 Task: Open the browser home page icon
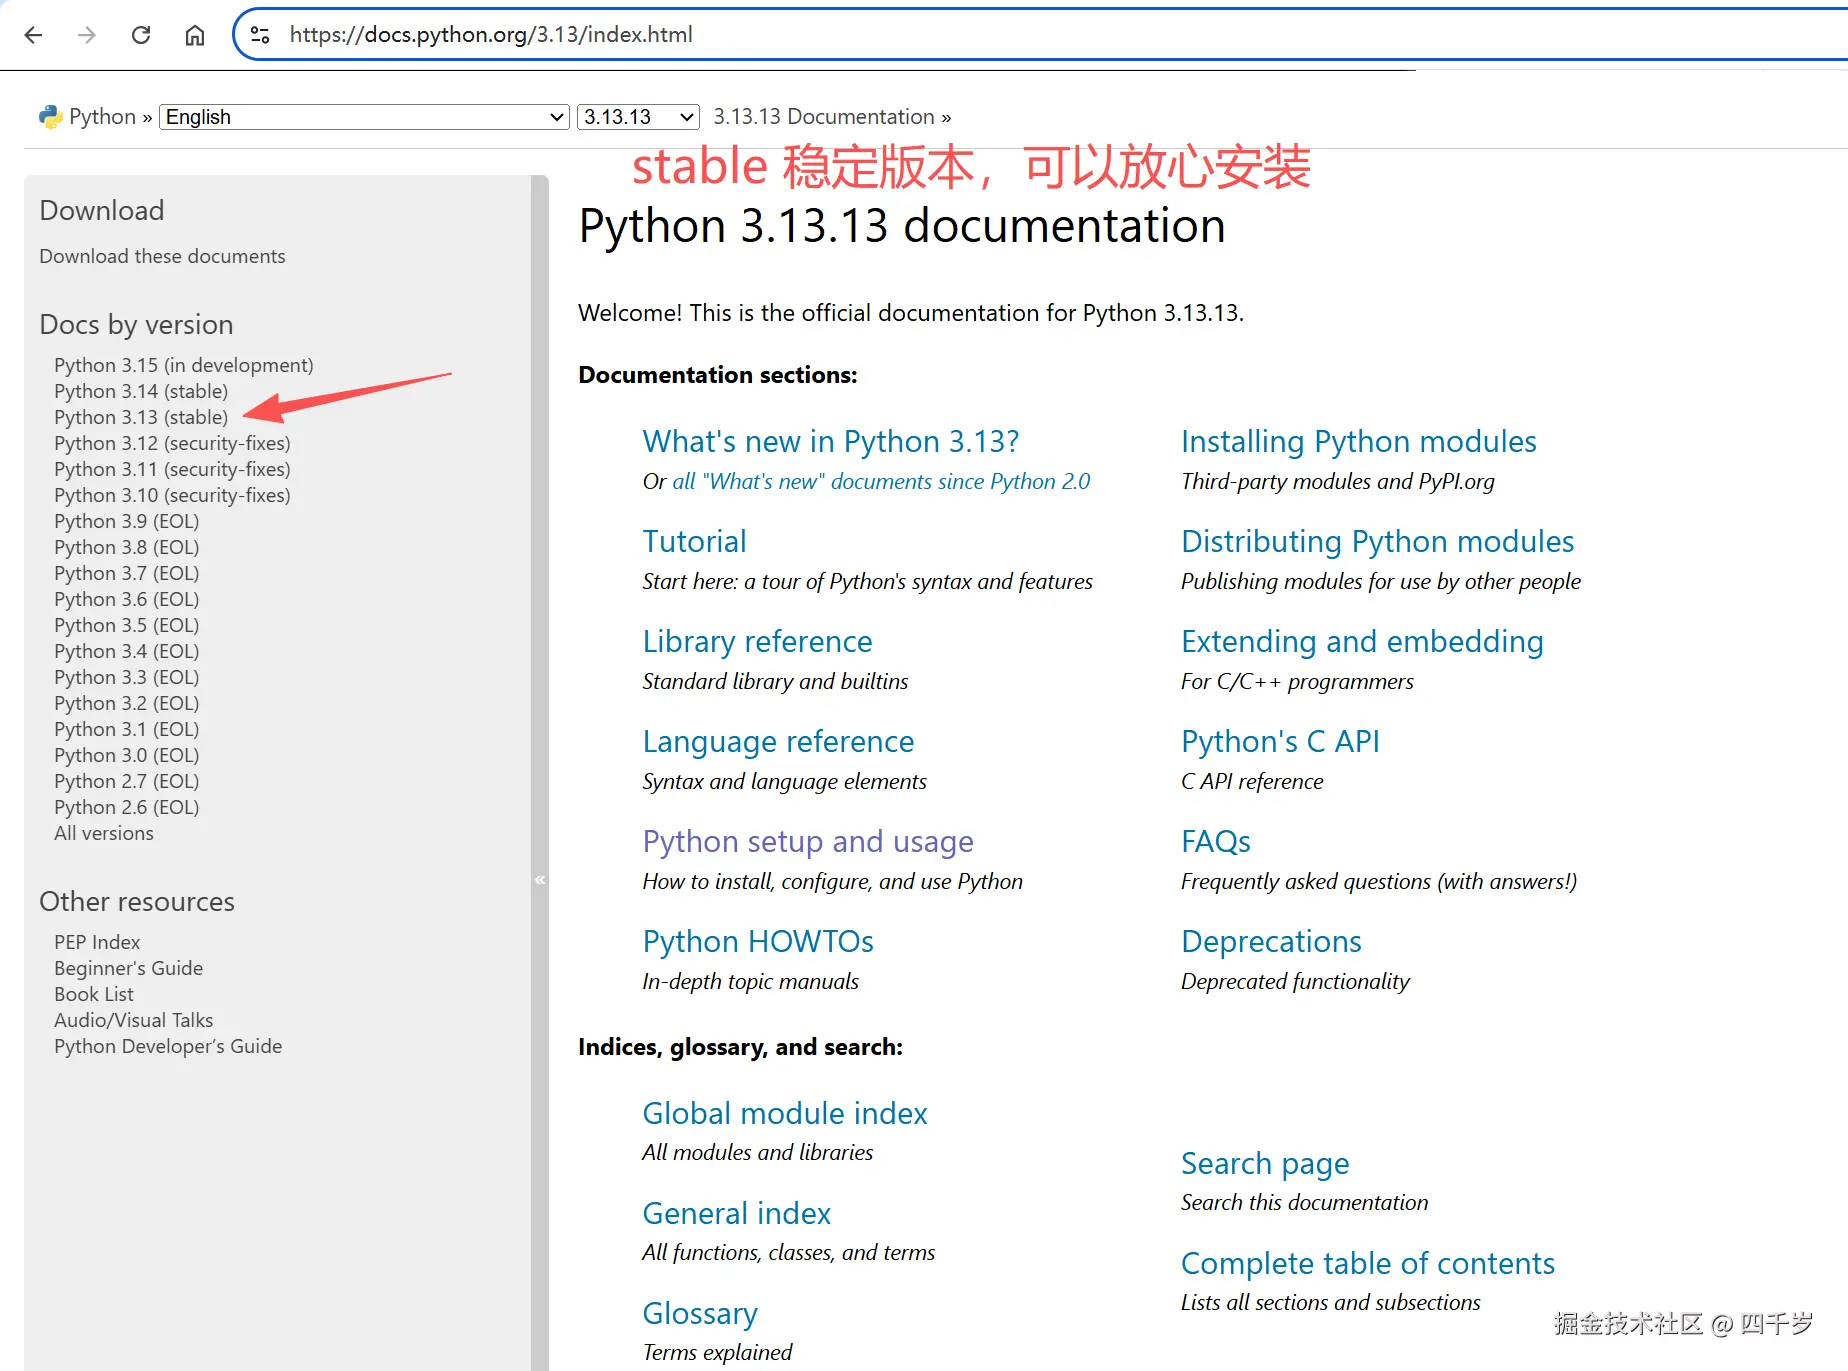pos(194,34)
